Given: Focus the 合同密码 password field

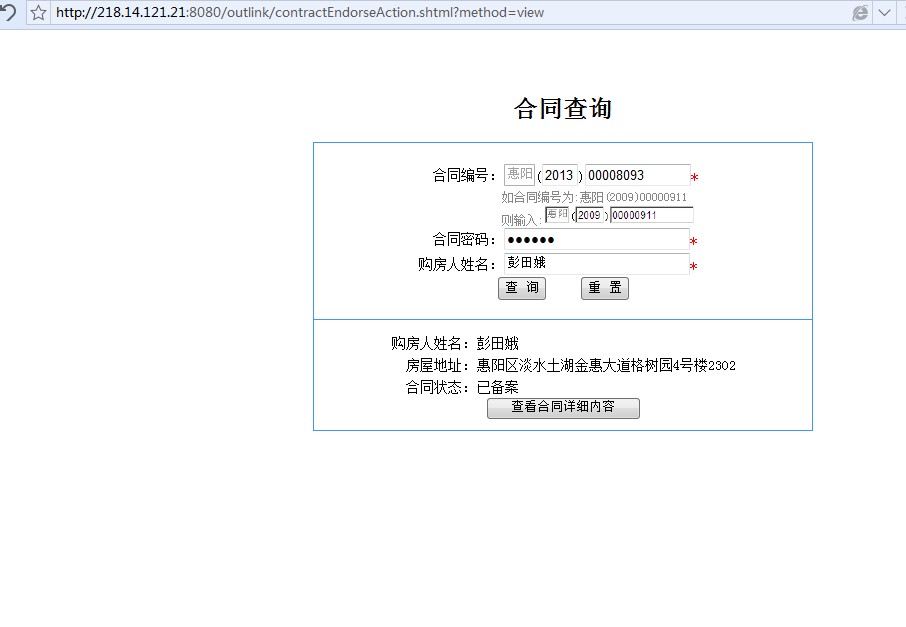Looking at the screenshot, I should 596,239.
